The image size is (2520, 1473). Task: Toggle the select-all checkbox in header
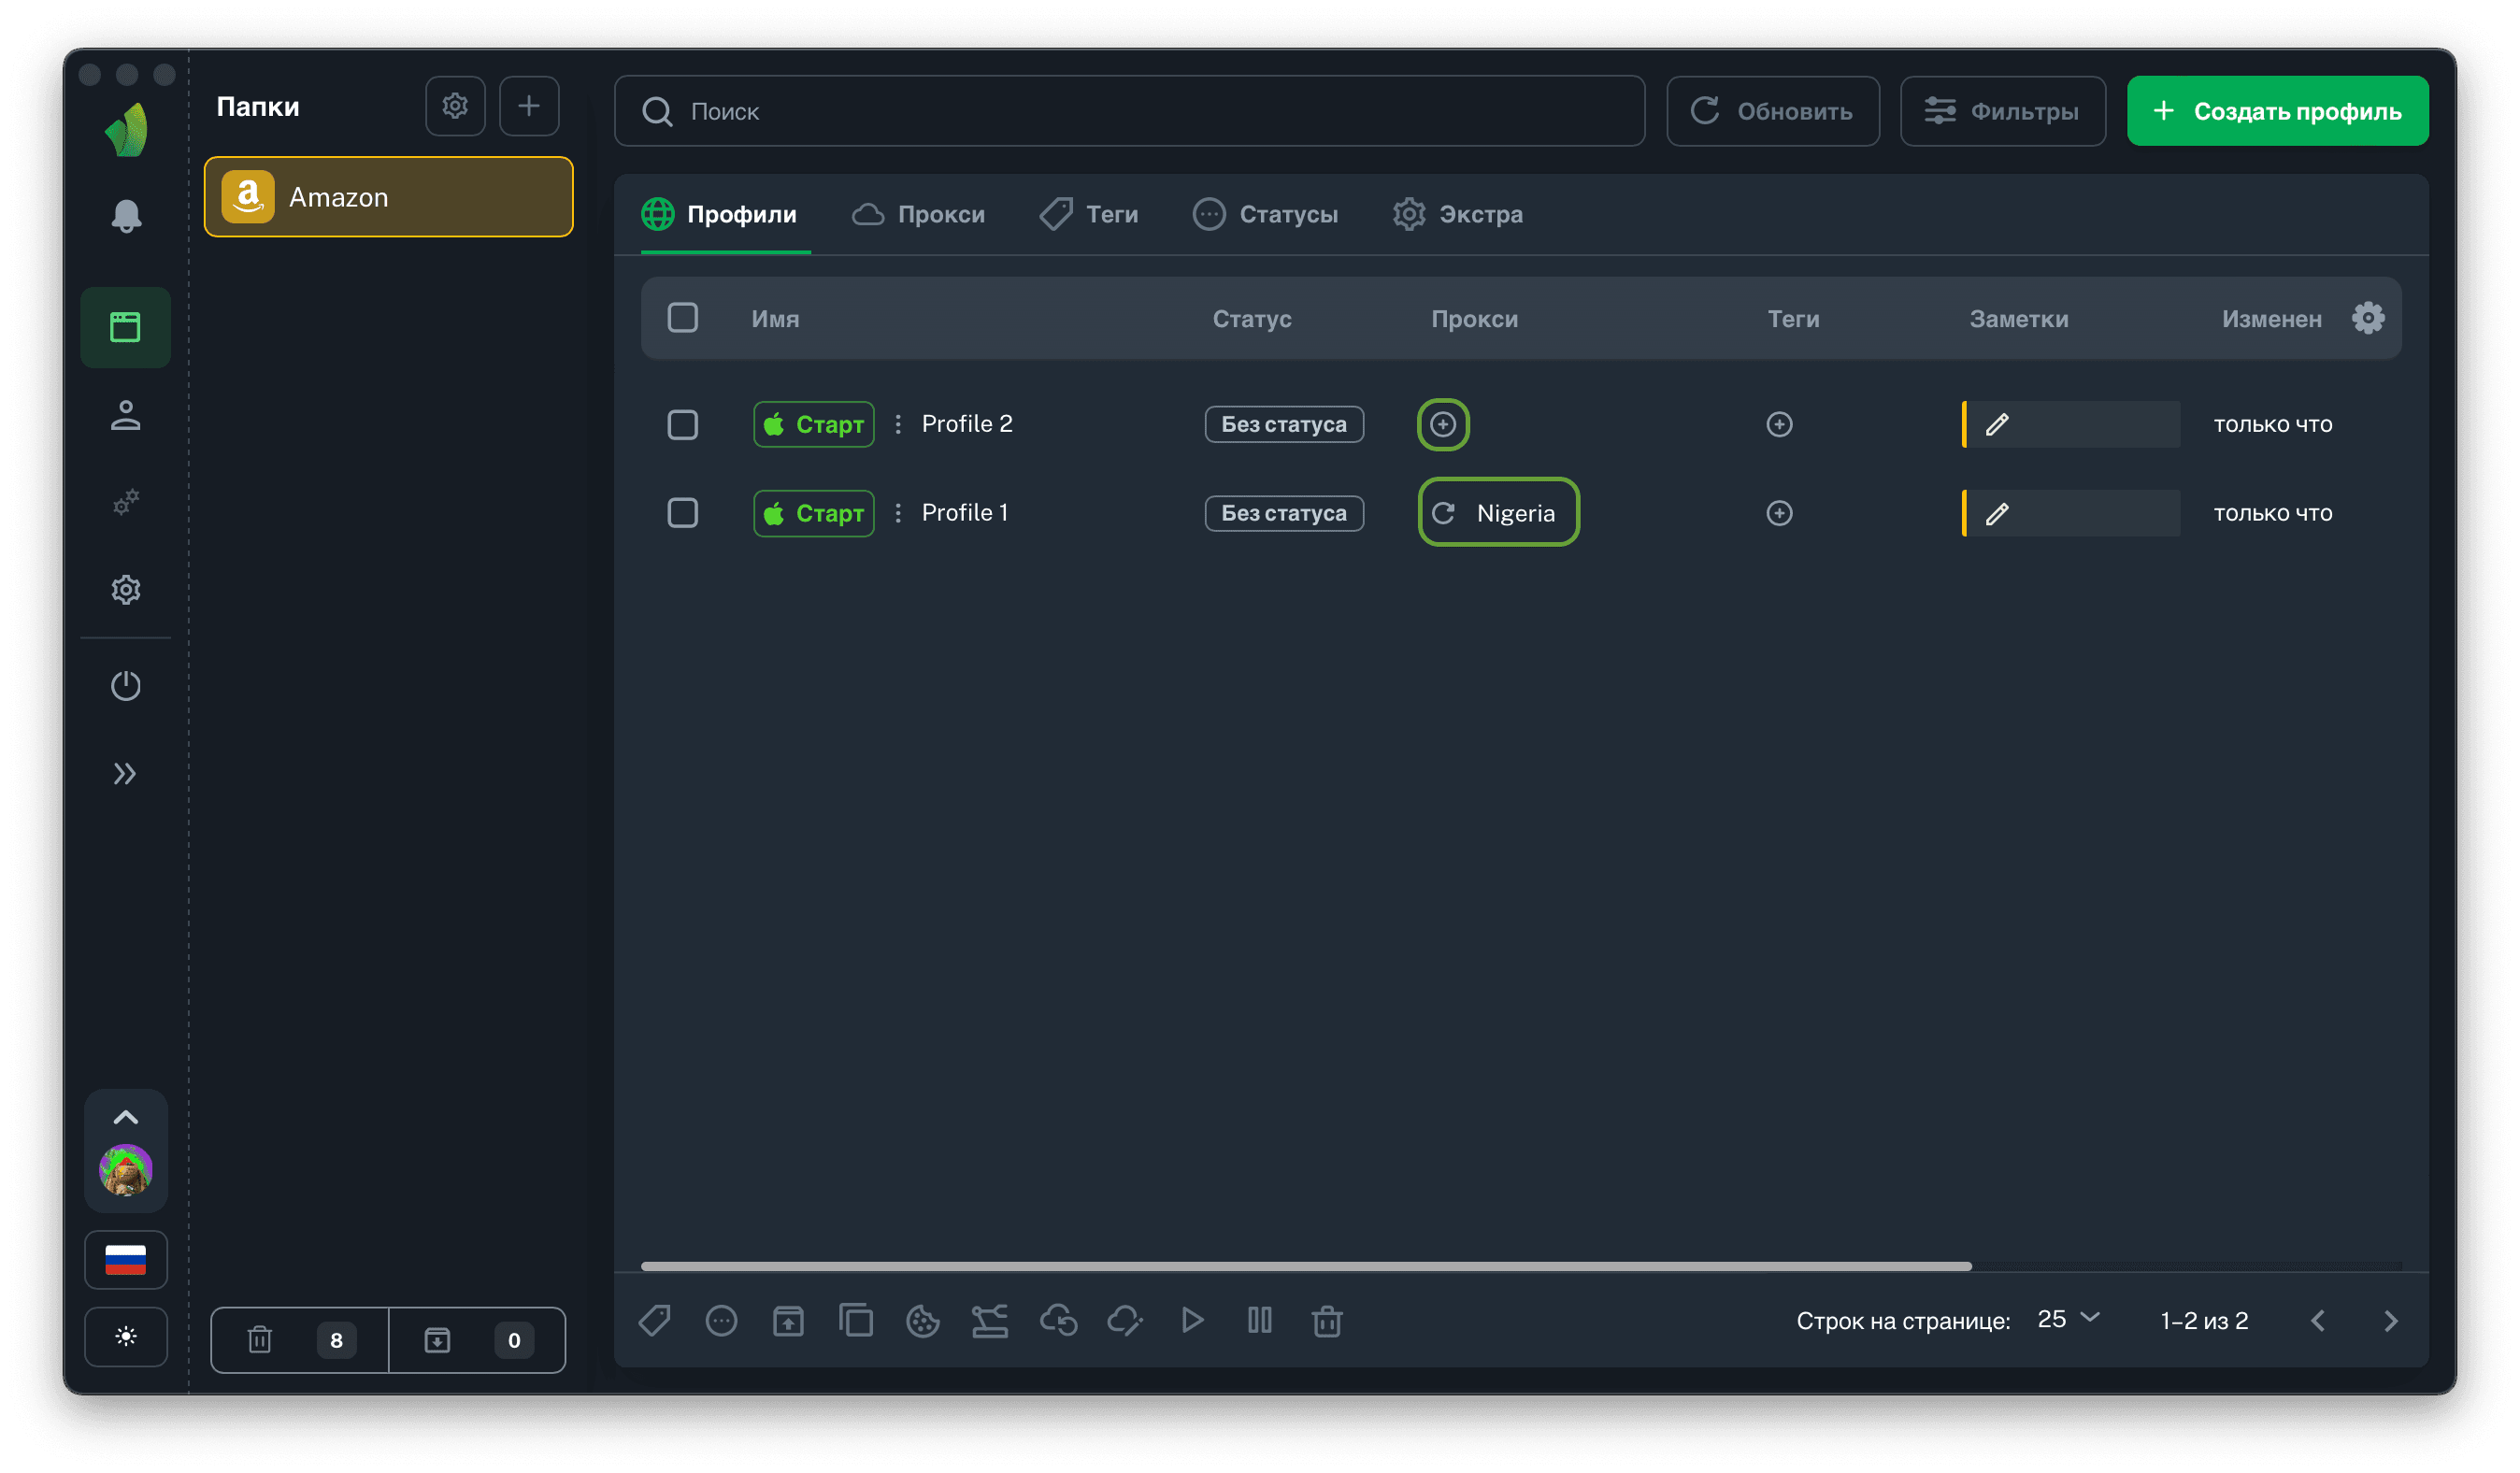[x=682, y=318]
